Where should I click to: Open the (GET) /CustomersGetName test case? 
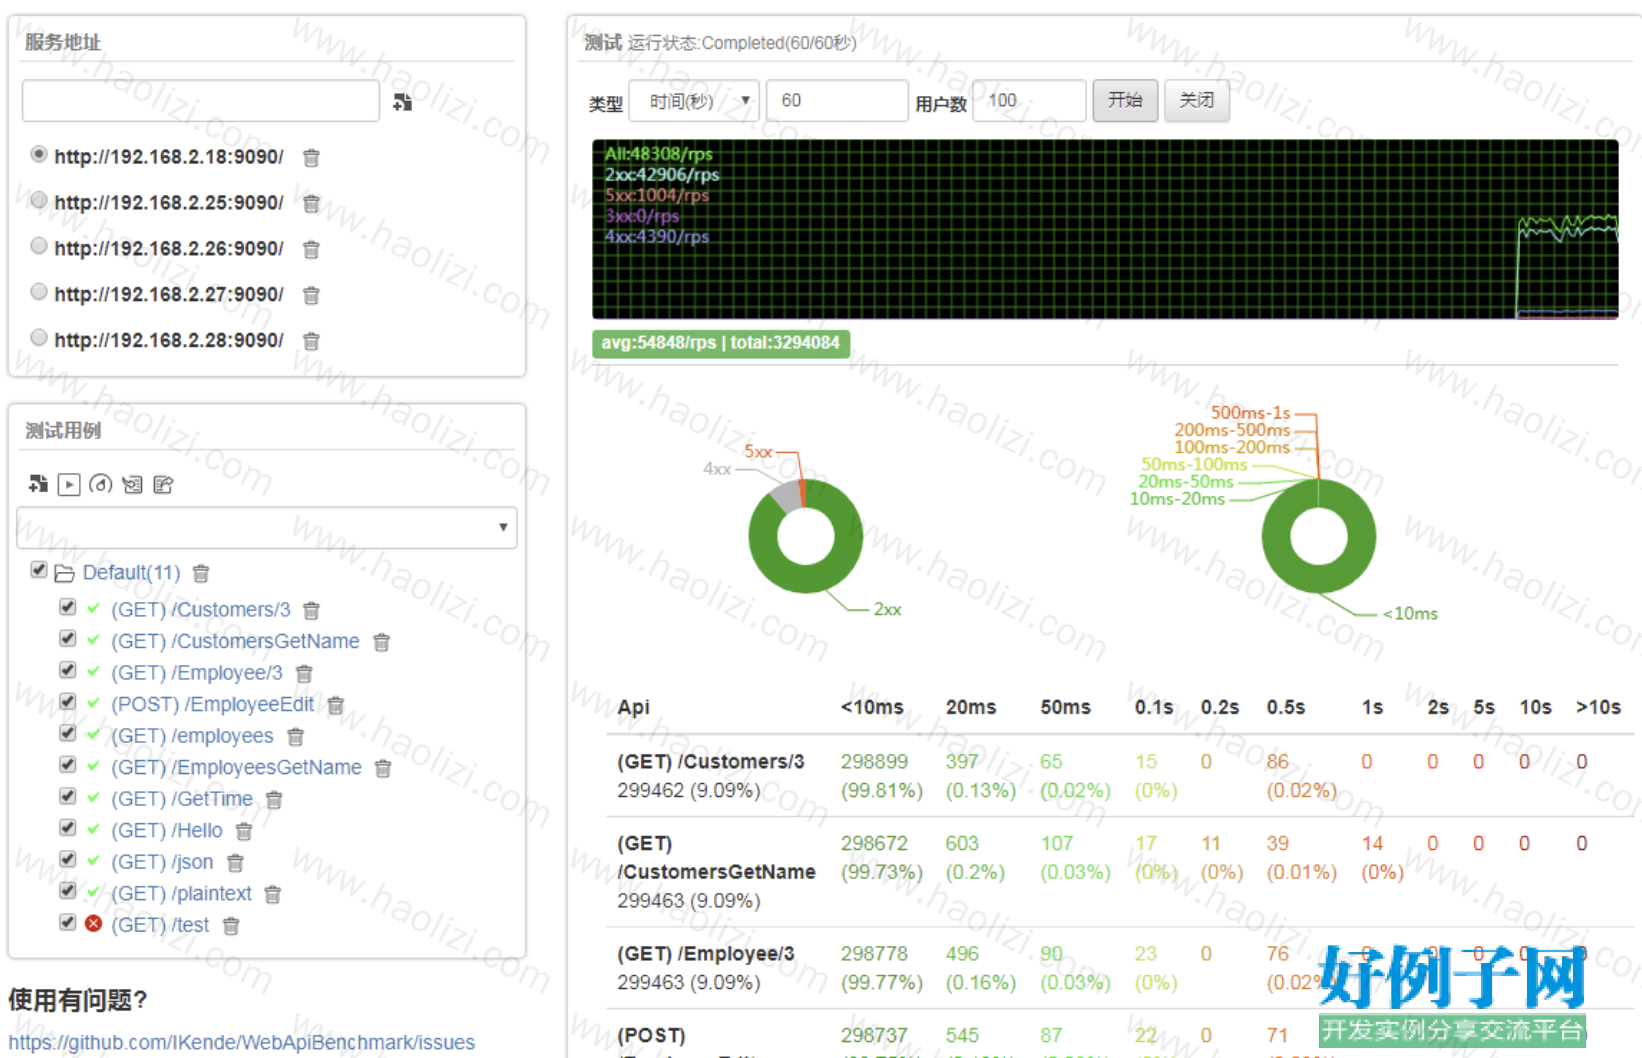coord(235,641)
